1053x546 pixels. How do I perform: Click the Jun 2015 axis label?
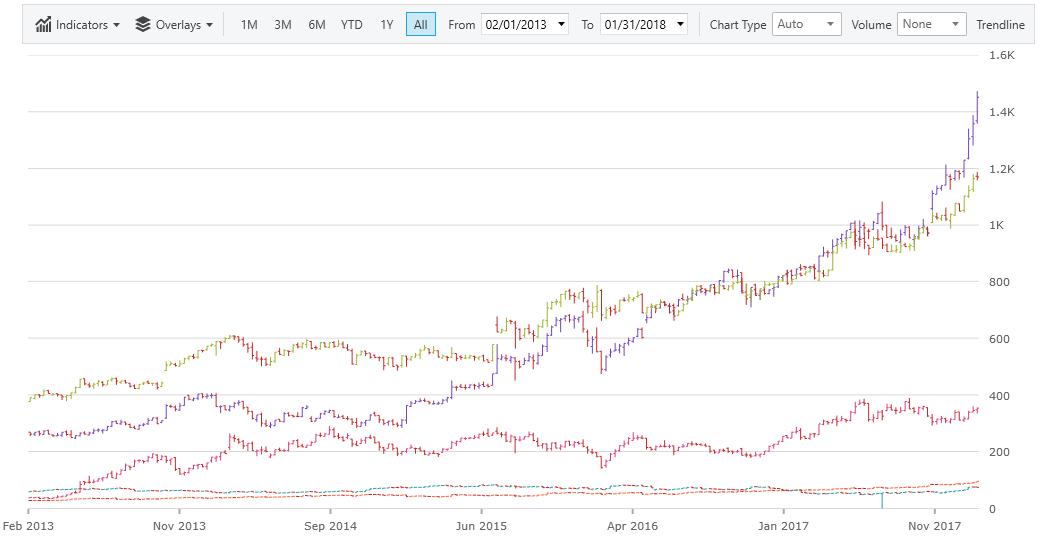tap(482, 526)
